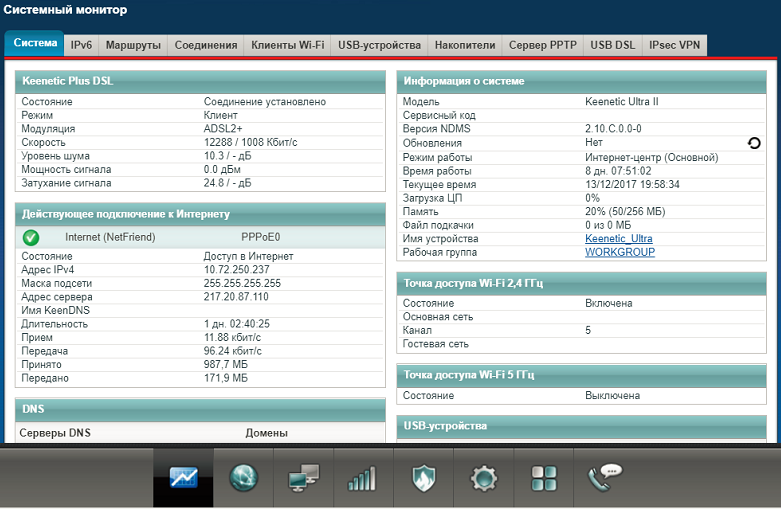Select the Клиенты Wi-Fi tab
Screen dimensions: 781x509
point(287,45)
